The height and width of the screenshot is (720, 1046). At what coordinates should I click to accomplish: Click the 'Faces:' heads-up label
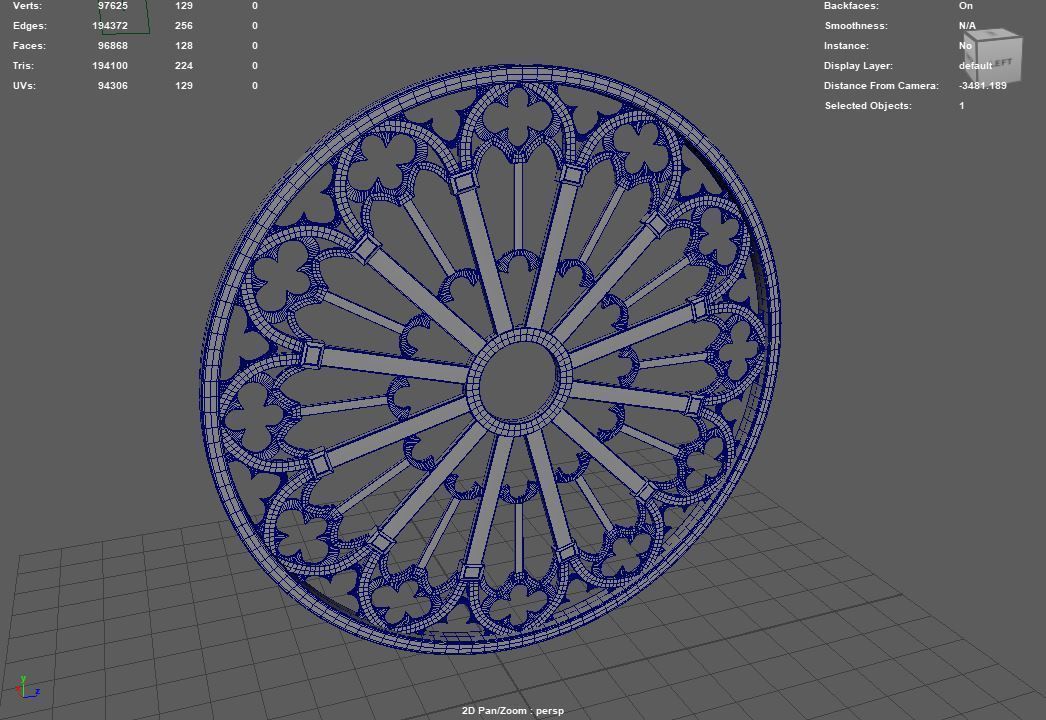click(29, 45)
